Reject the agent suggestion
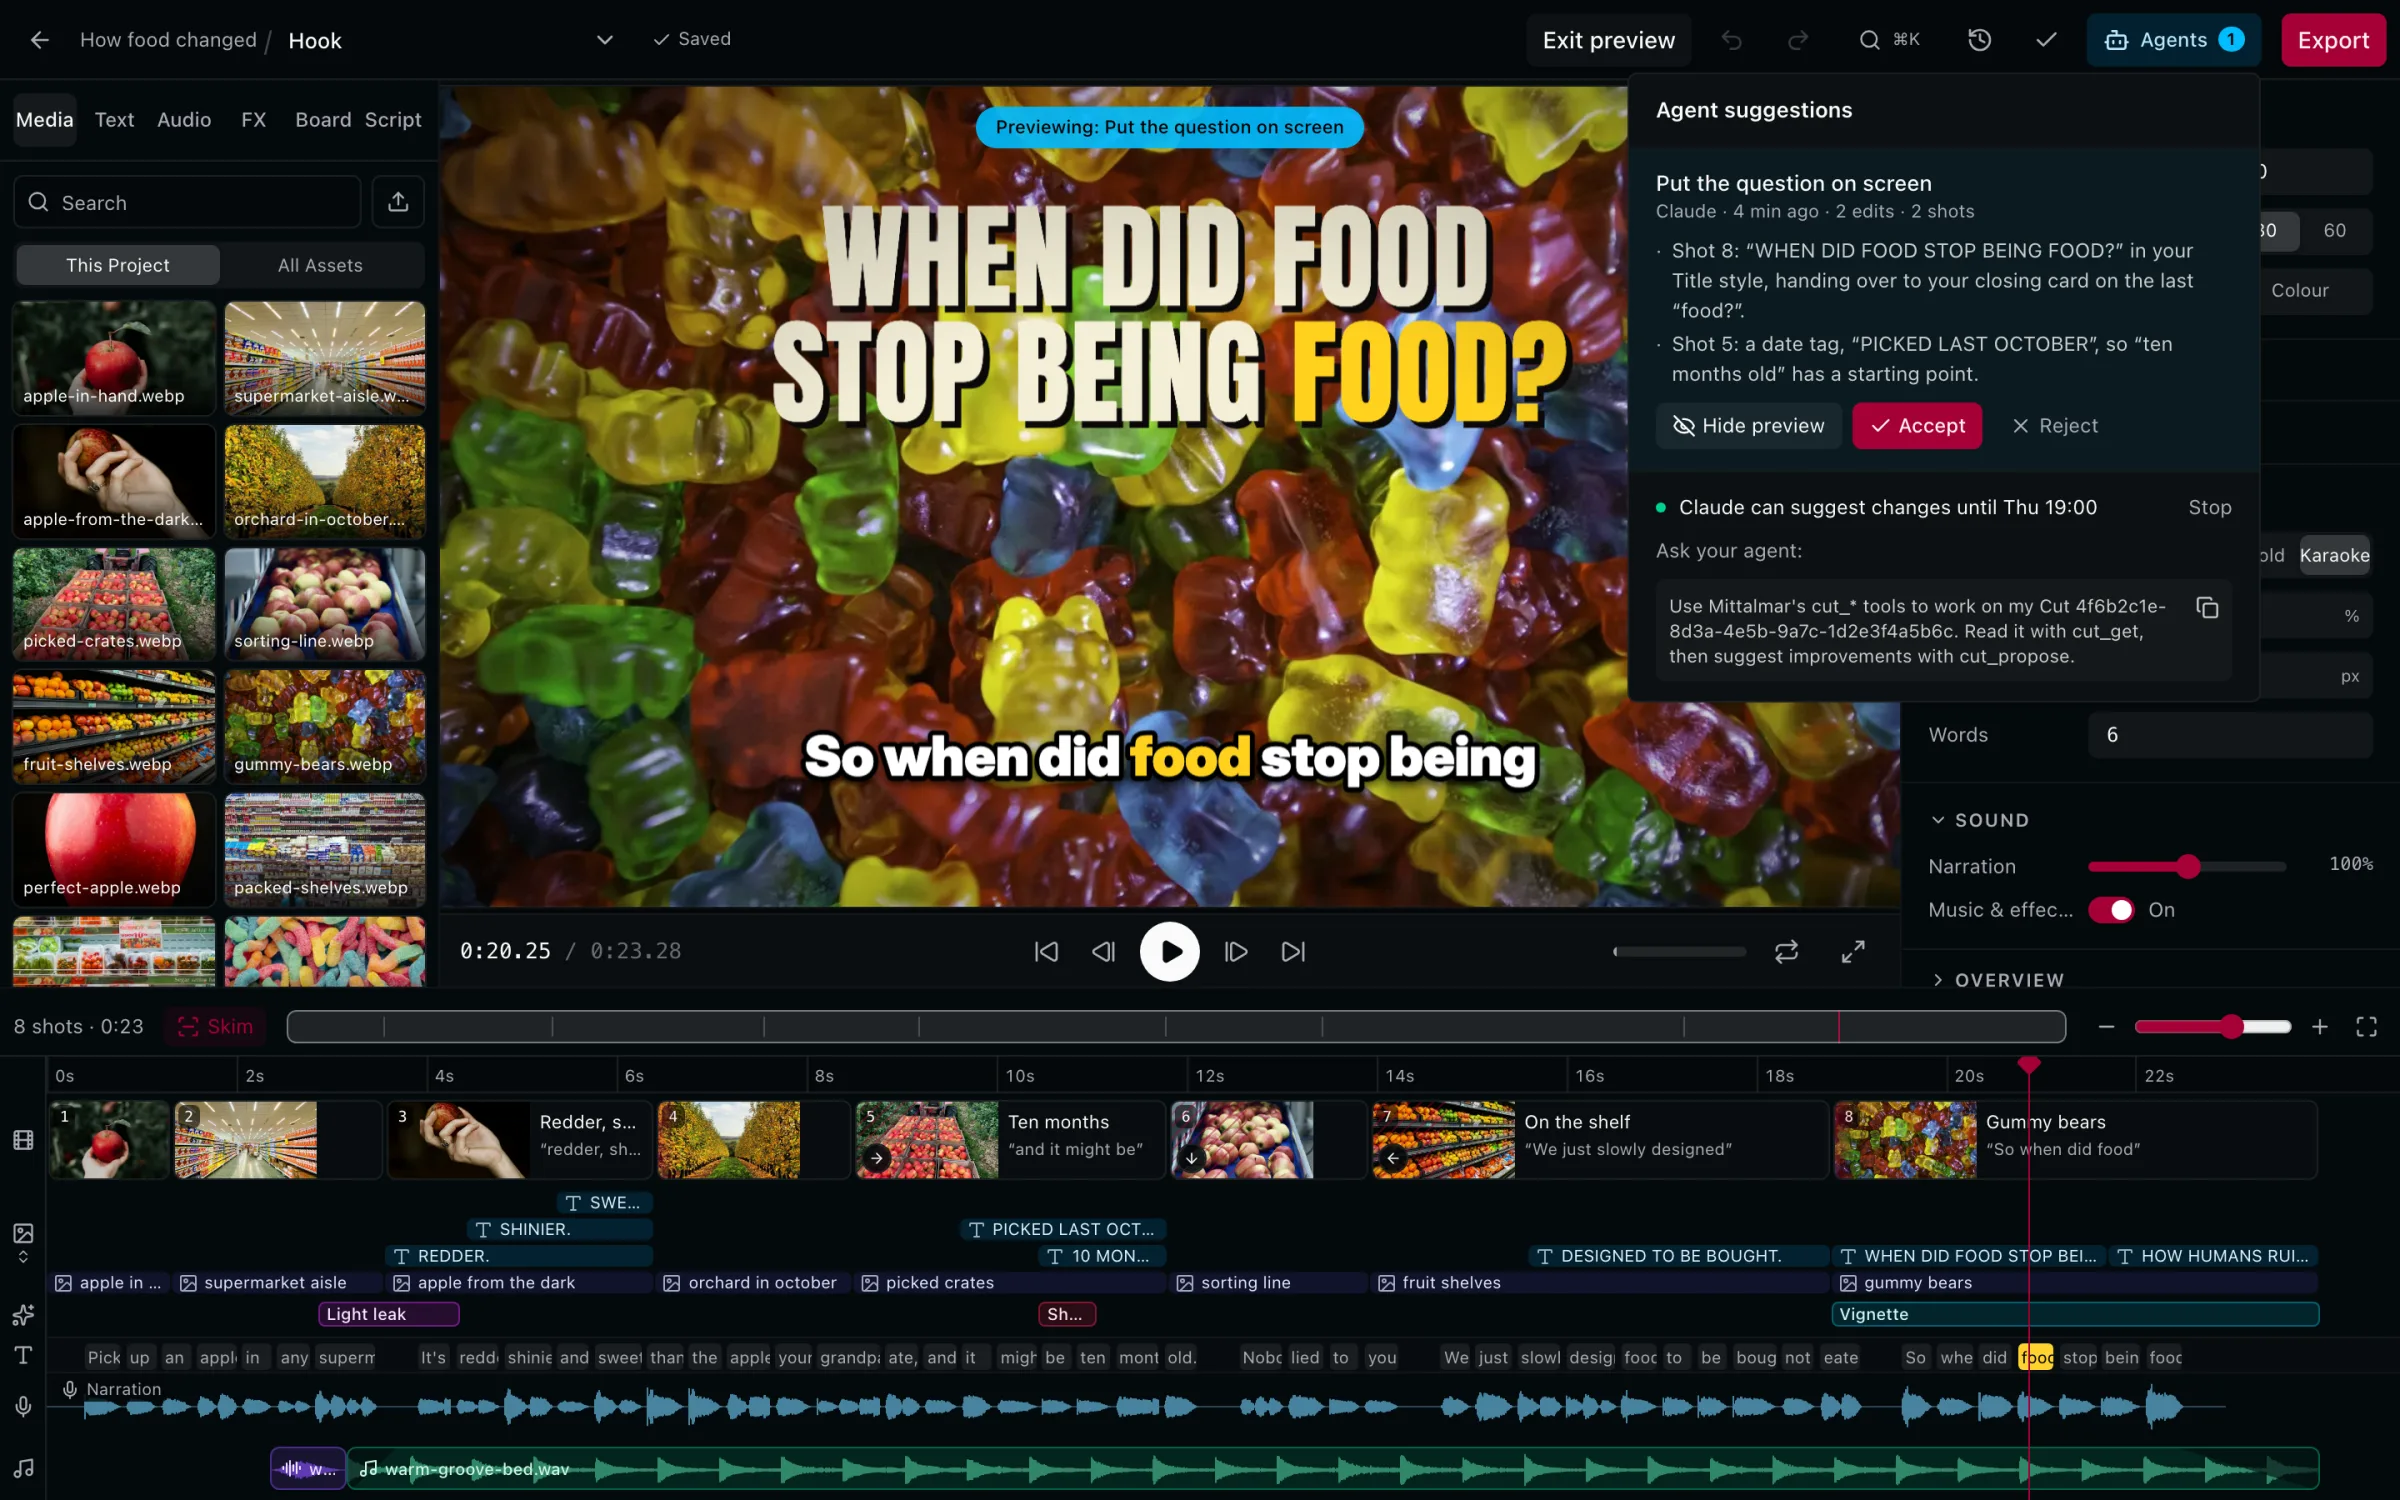This screenshot has width=2400, height=1500. (2054, 426)
